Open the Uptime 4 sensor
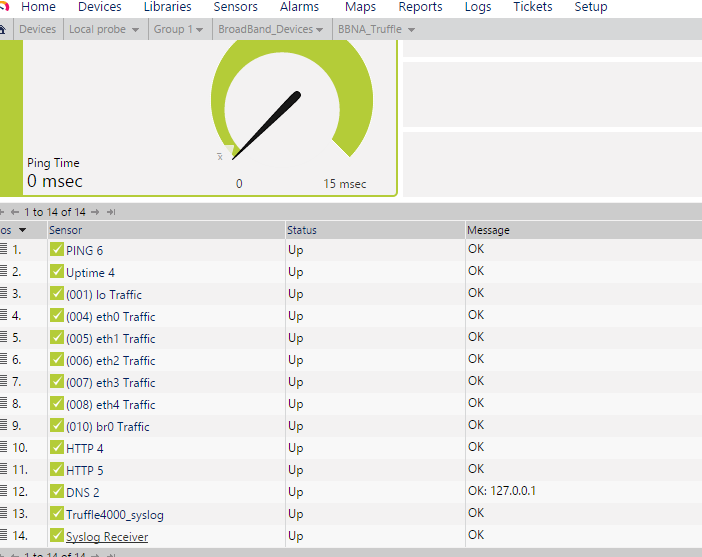 [90, 272]
